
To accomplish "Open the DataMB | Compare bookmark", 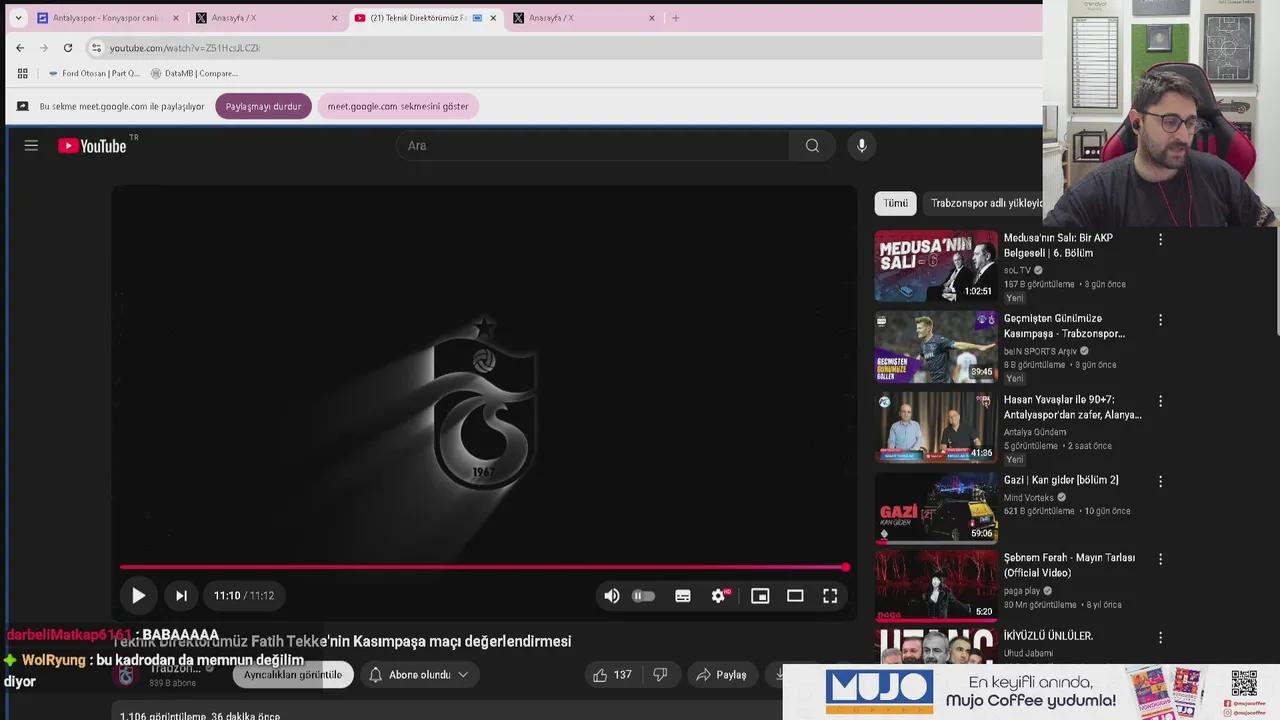I will (194, 73).
